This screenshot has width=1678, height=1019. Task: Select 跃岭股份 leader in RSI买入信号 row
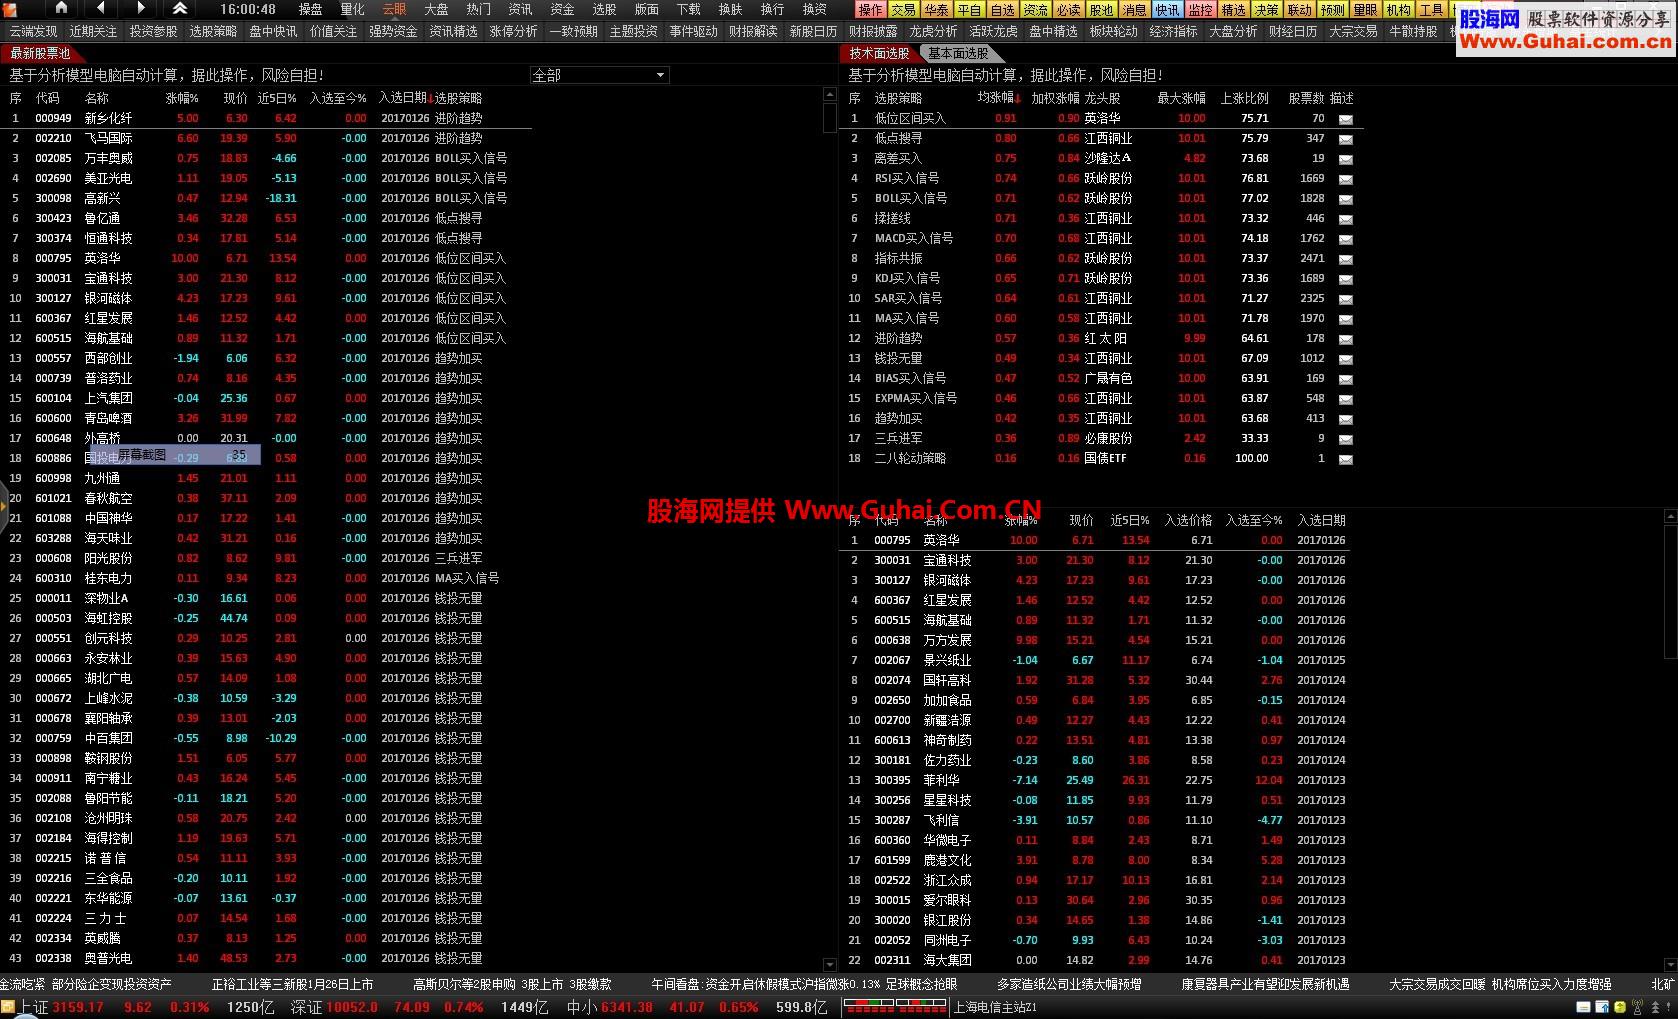[1108, 178]
